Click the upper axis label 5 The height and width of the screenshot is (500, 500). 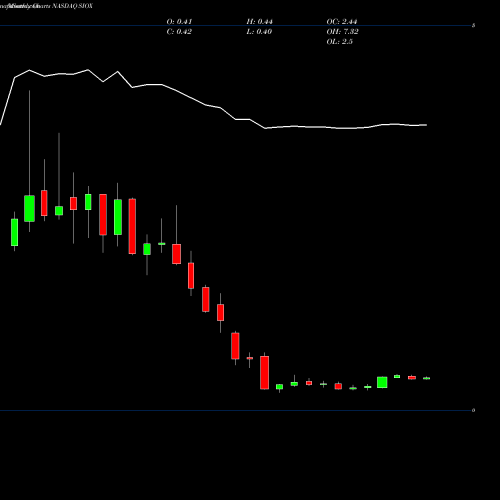click(x=473, y=25)
